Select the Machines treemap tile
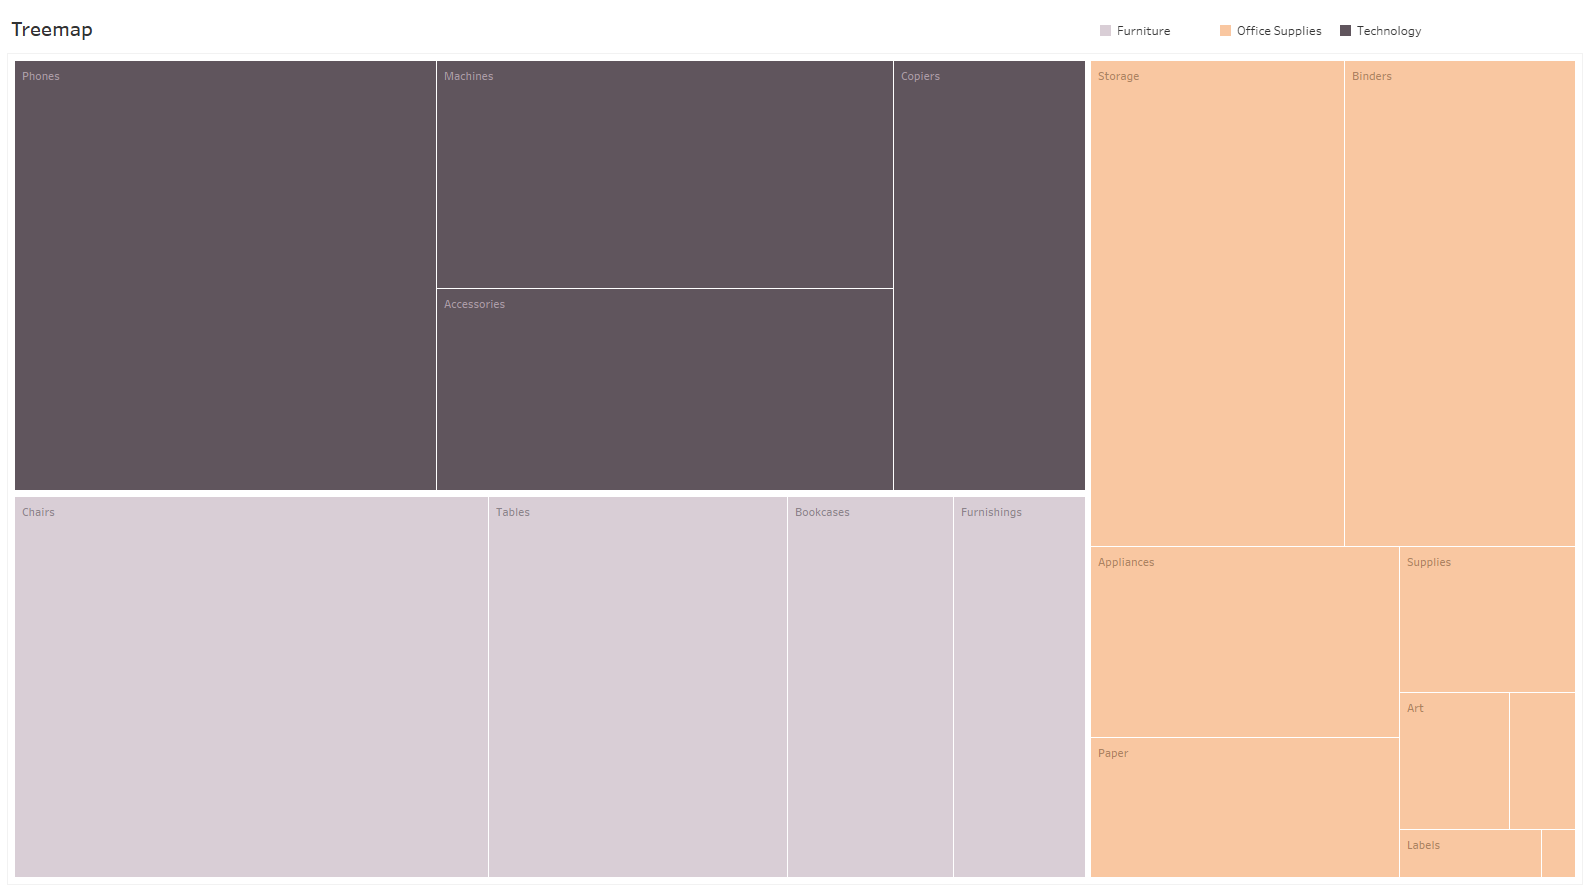The image size is (1591, 894). point(665,174)
